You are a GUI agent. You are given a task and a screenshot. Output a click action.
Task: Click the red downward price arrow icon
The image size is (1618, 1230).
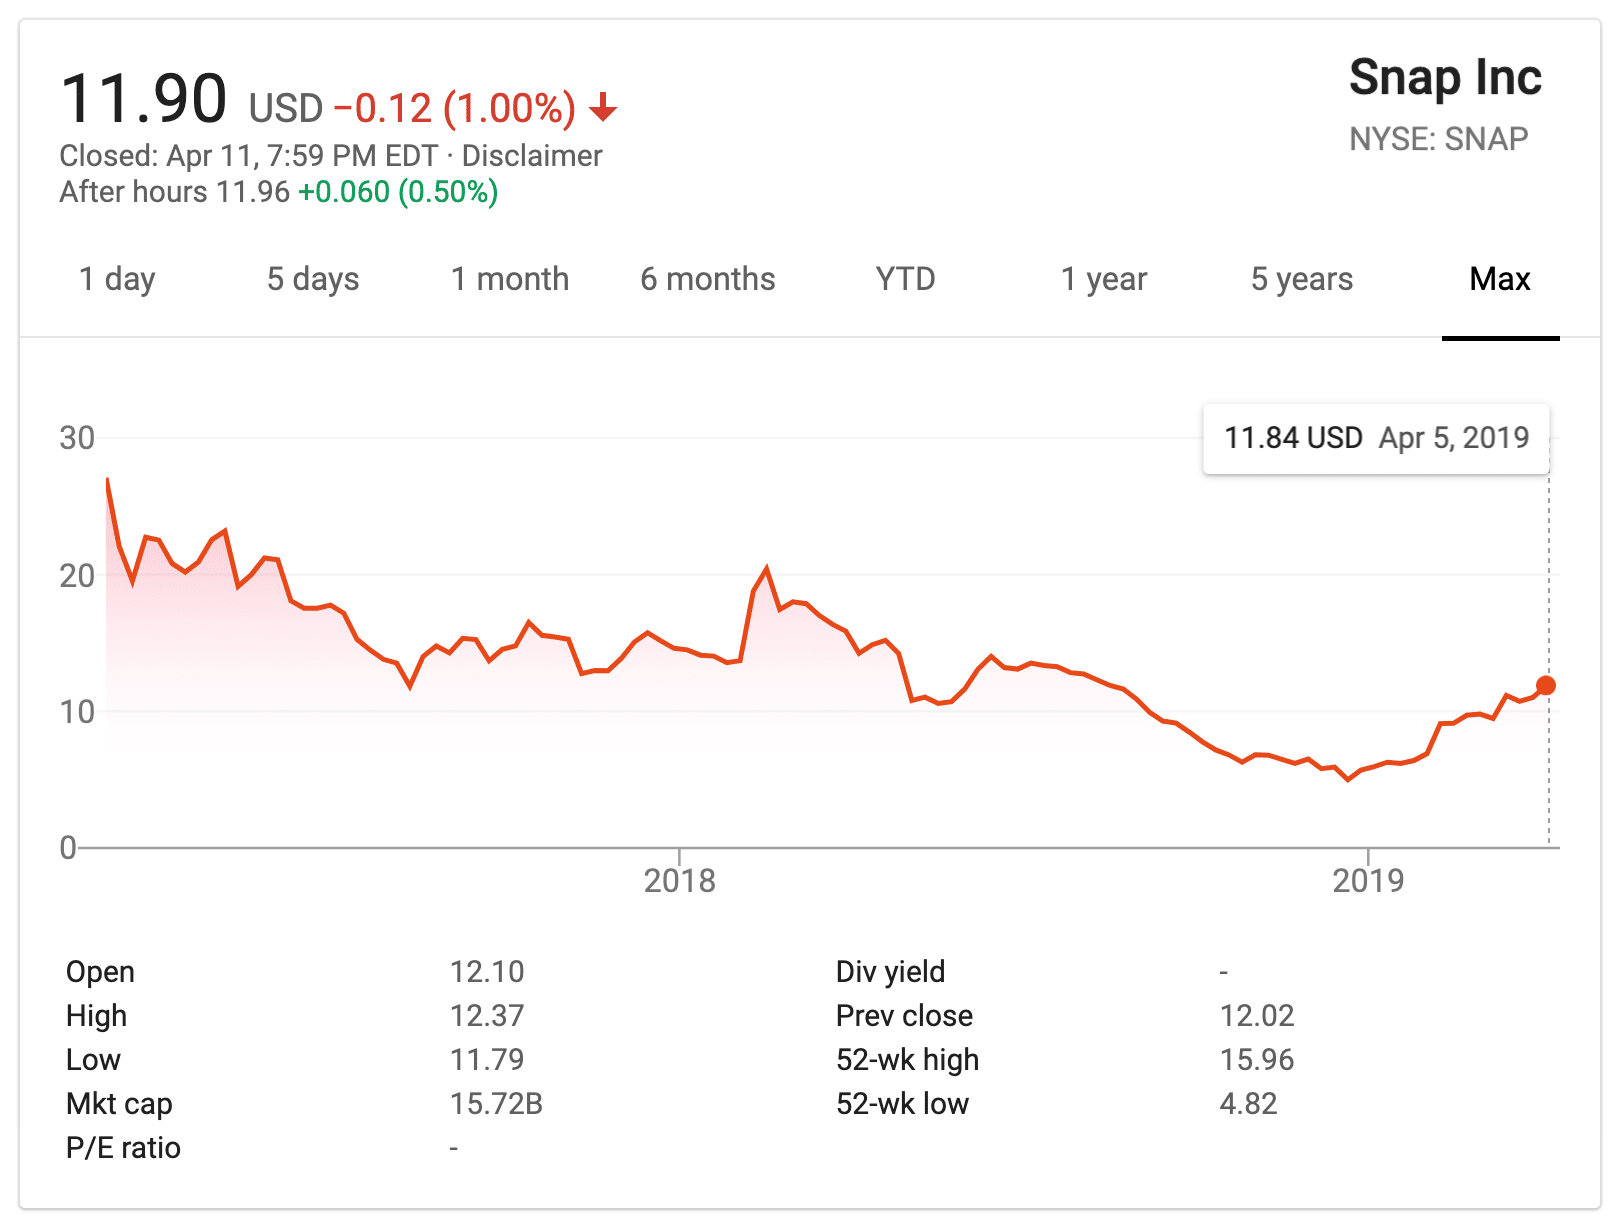(x=604, y=110)
